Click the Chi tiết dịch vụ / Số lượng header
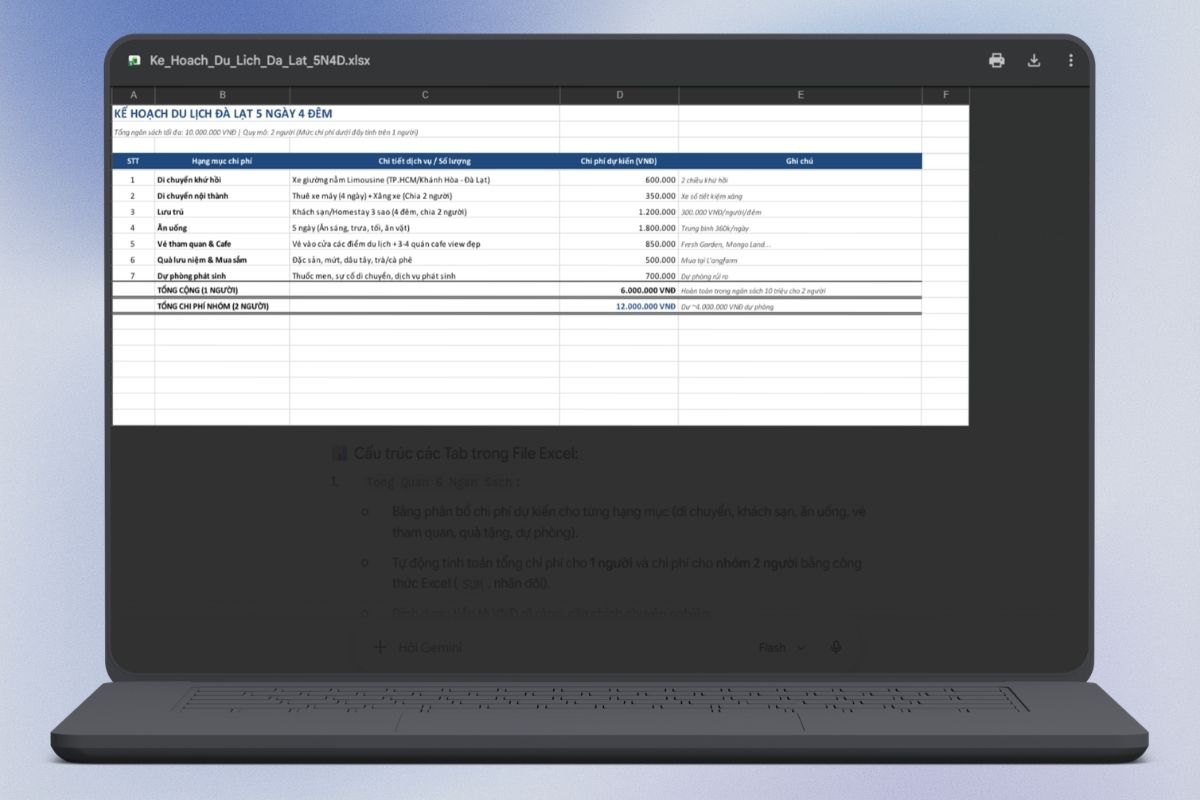Viewport: 1200px width, 800px height. (425, 160)
